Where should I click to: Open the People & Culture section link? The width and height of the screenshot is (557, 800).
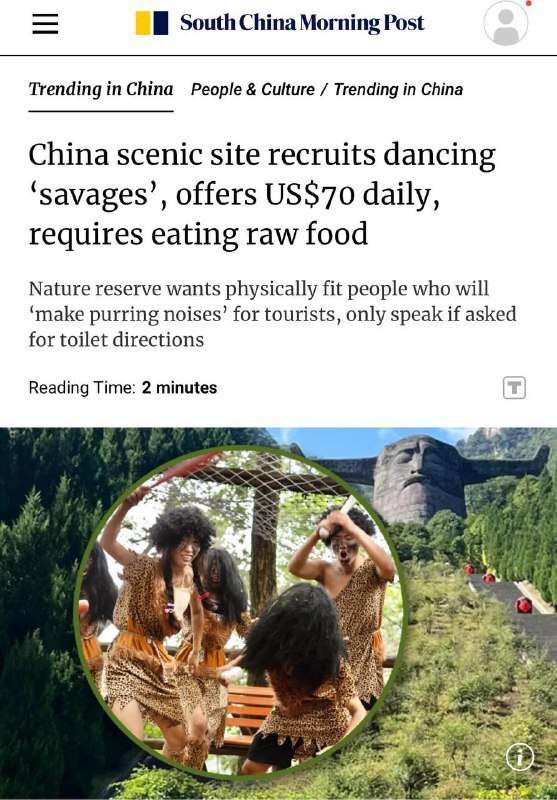pyautogui.click(x=252, y=90)
